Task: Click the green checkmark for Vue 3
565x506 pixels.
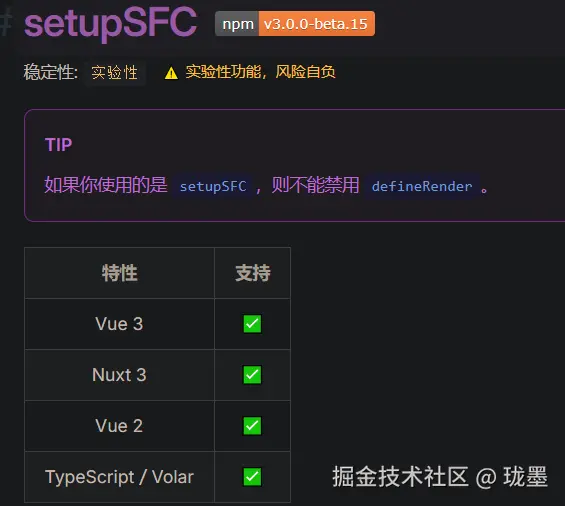Action: tap(252, 324)
